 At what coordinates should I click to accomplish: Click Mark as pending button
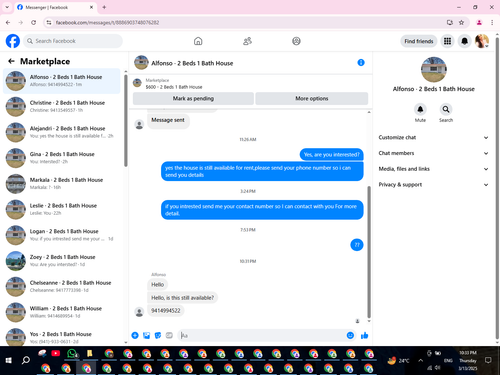pyautogui.click(x=193, y=98)
